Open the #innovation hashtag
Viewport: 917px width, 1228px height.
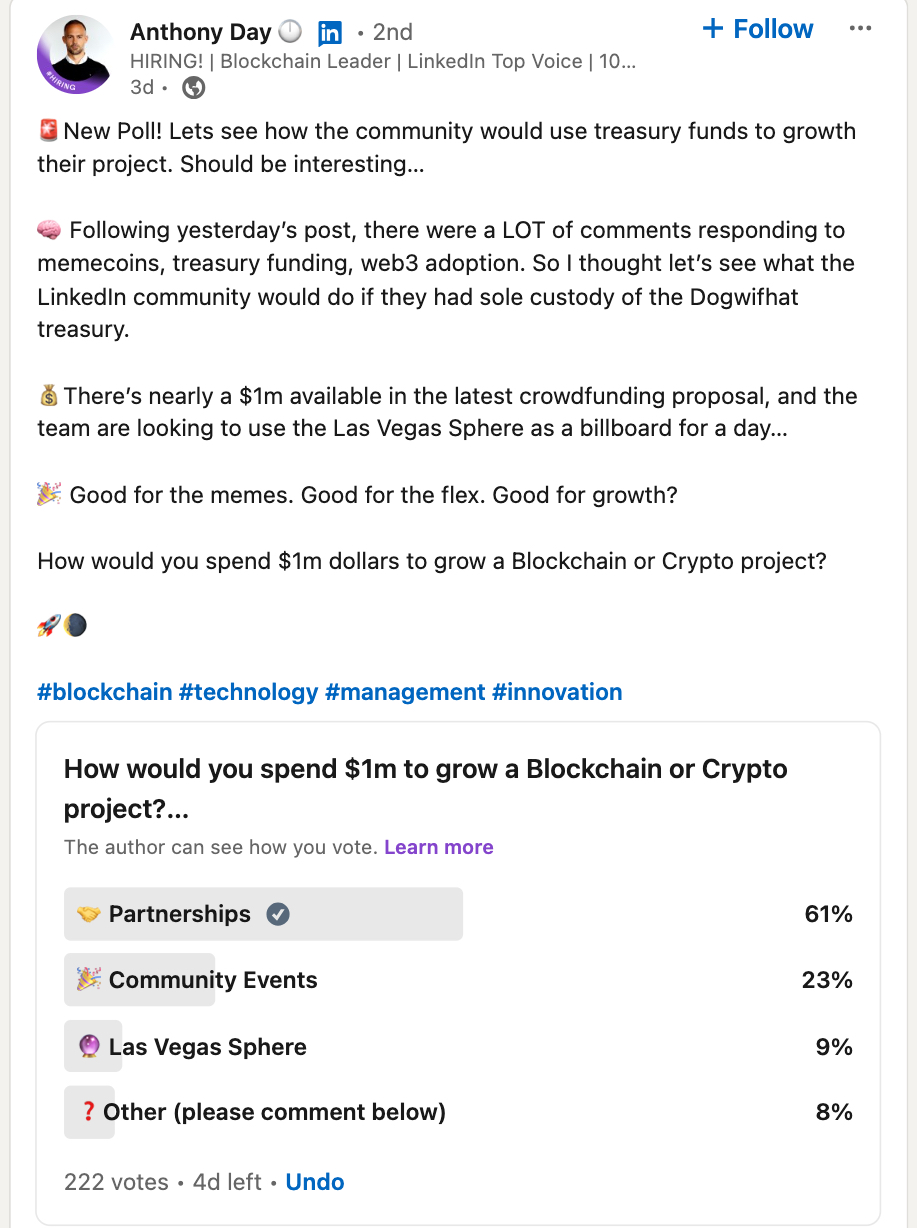pos(557,692)
